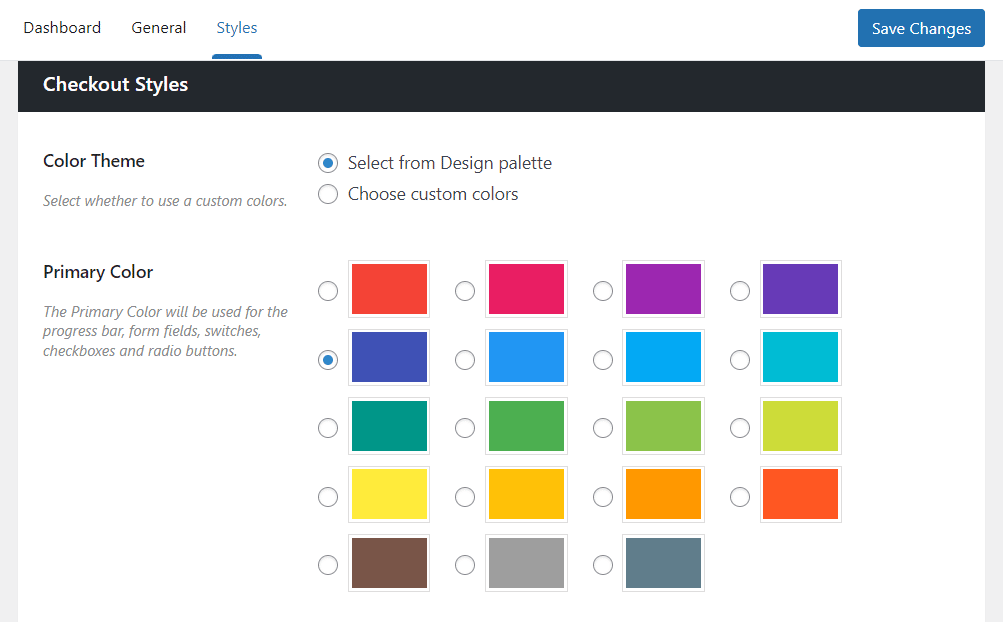This screenshot has height=622, width=1003.
Task: Select the teal color radio button
Action: [328, 428]
